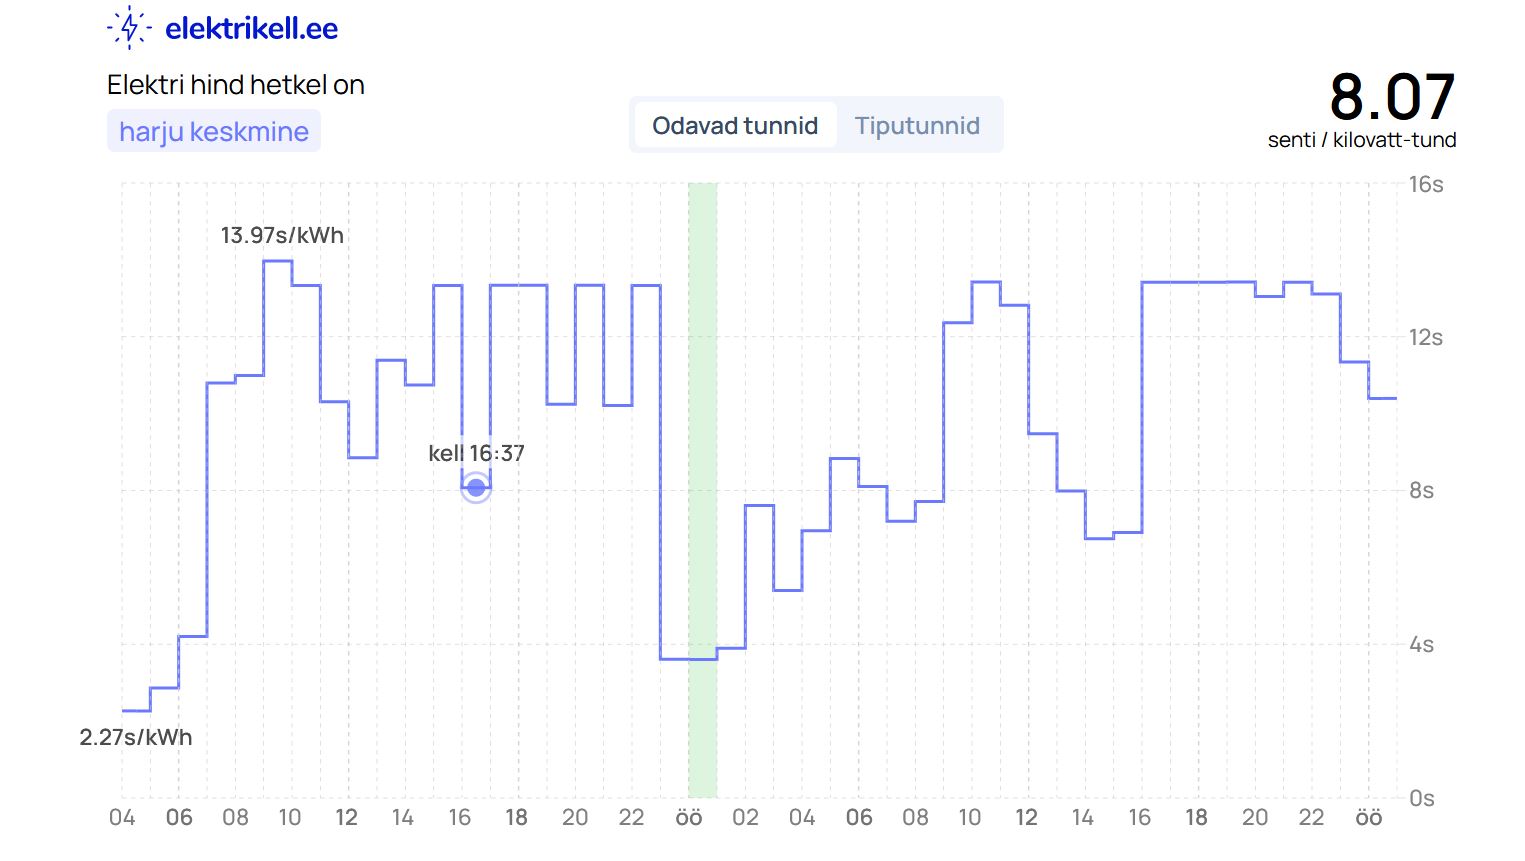Click the 4s label on the price axis
Screen dimensions: 1525x861
1421,644
